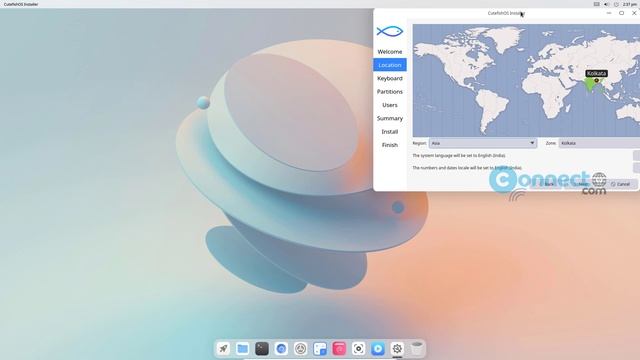Launch the Terminal from the dock
The width and height of the screenshot is (640, 360).
[x=262, y=349]
